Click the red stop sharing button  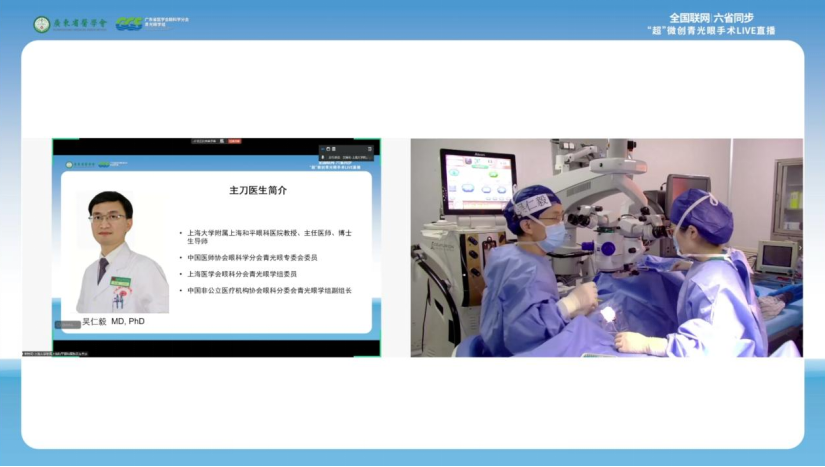coord(234,141)
